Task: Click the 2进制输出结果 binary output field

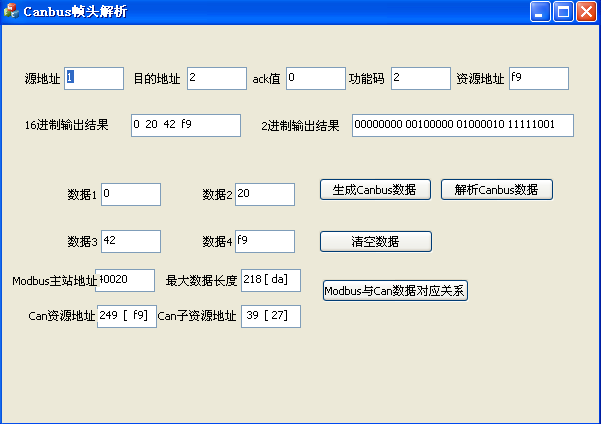Action: [462, 125]
